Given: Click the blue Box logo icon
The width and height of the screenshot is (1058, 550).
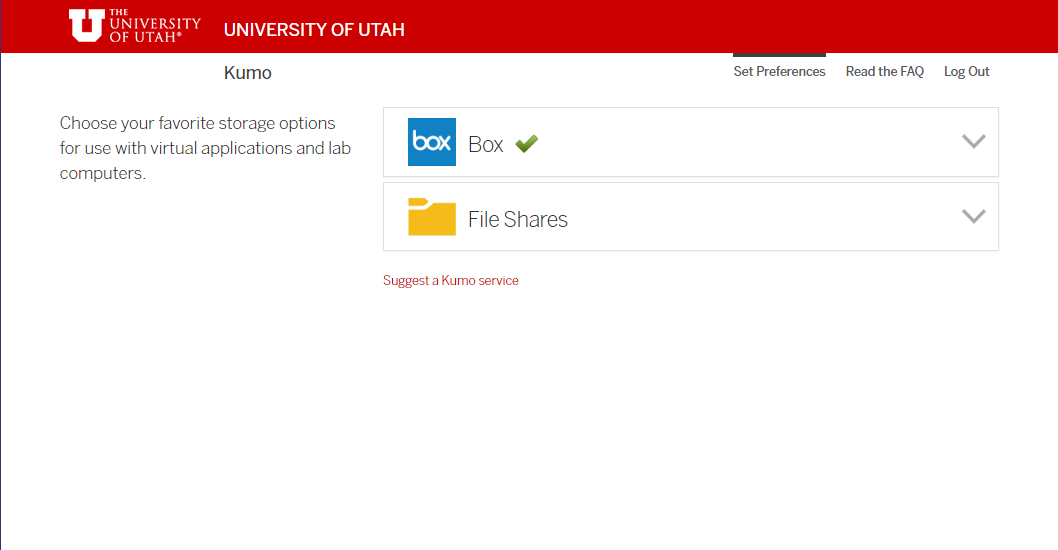Looking at the screenshot, I should point(432,142).
